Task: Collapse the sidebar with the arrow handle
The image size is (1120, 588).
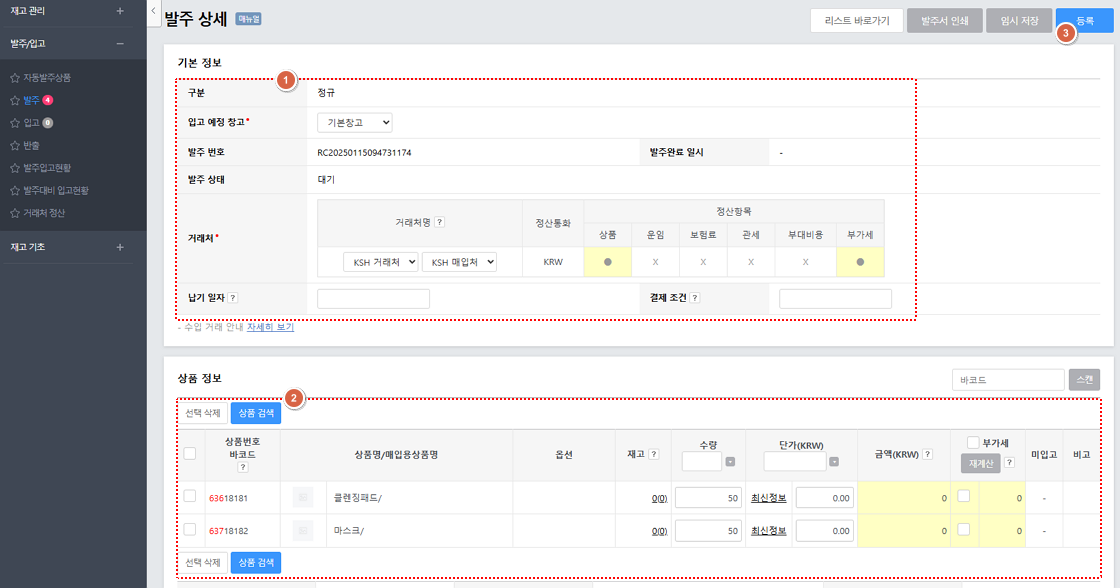Action: click(x=154, y=11)
